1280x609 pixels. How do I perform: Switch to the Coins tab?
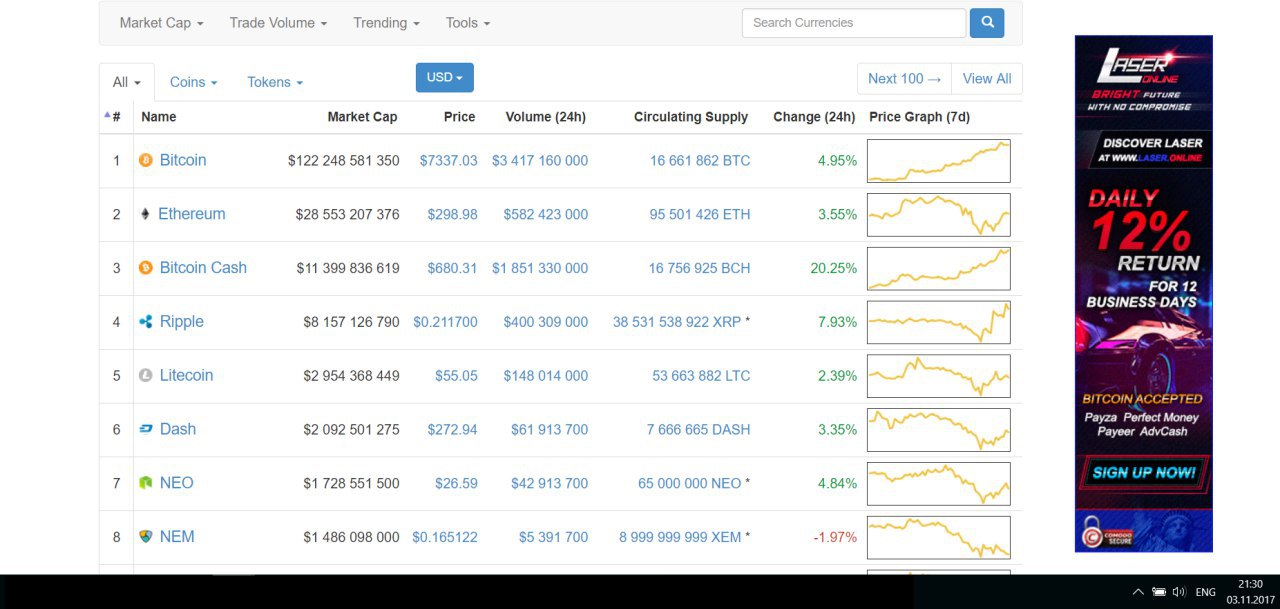(193, 82)
